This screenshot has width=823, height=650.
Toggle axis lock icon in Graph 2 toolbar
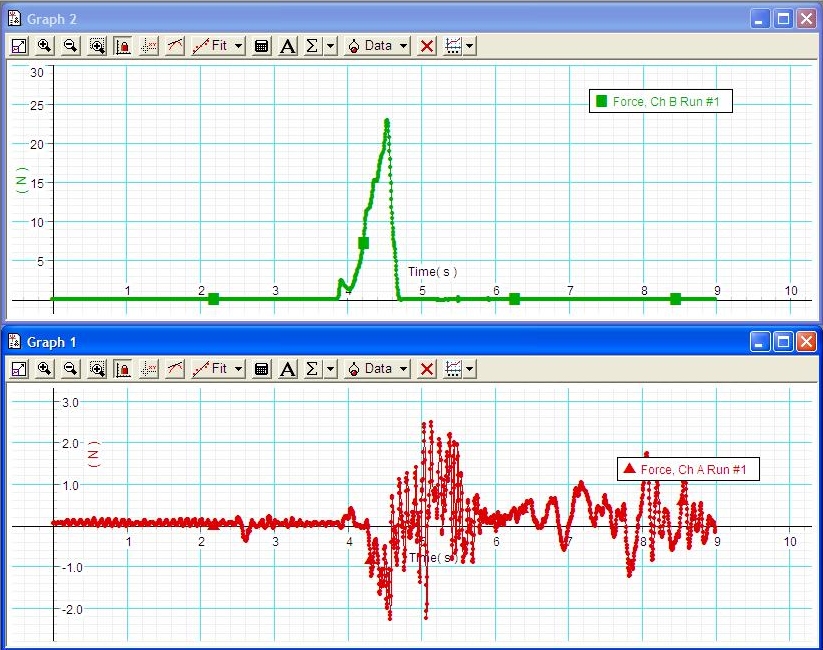coord(123,46)
